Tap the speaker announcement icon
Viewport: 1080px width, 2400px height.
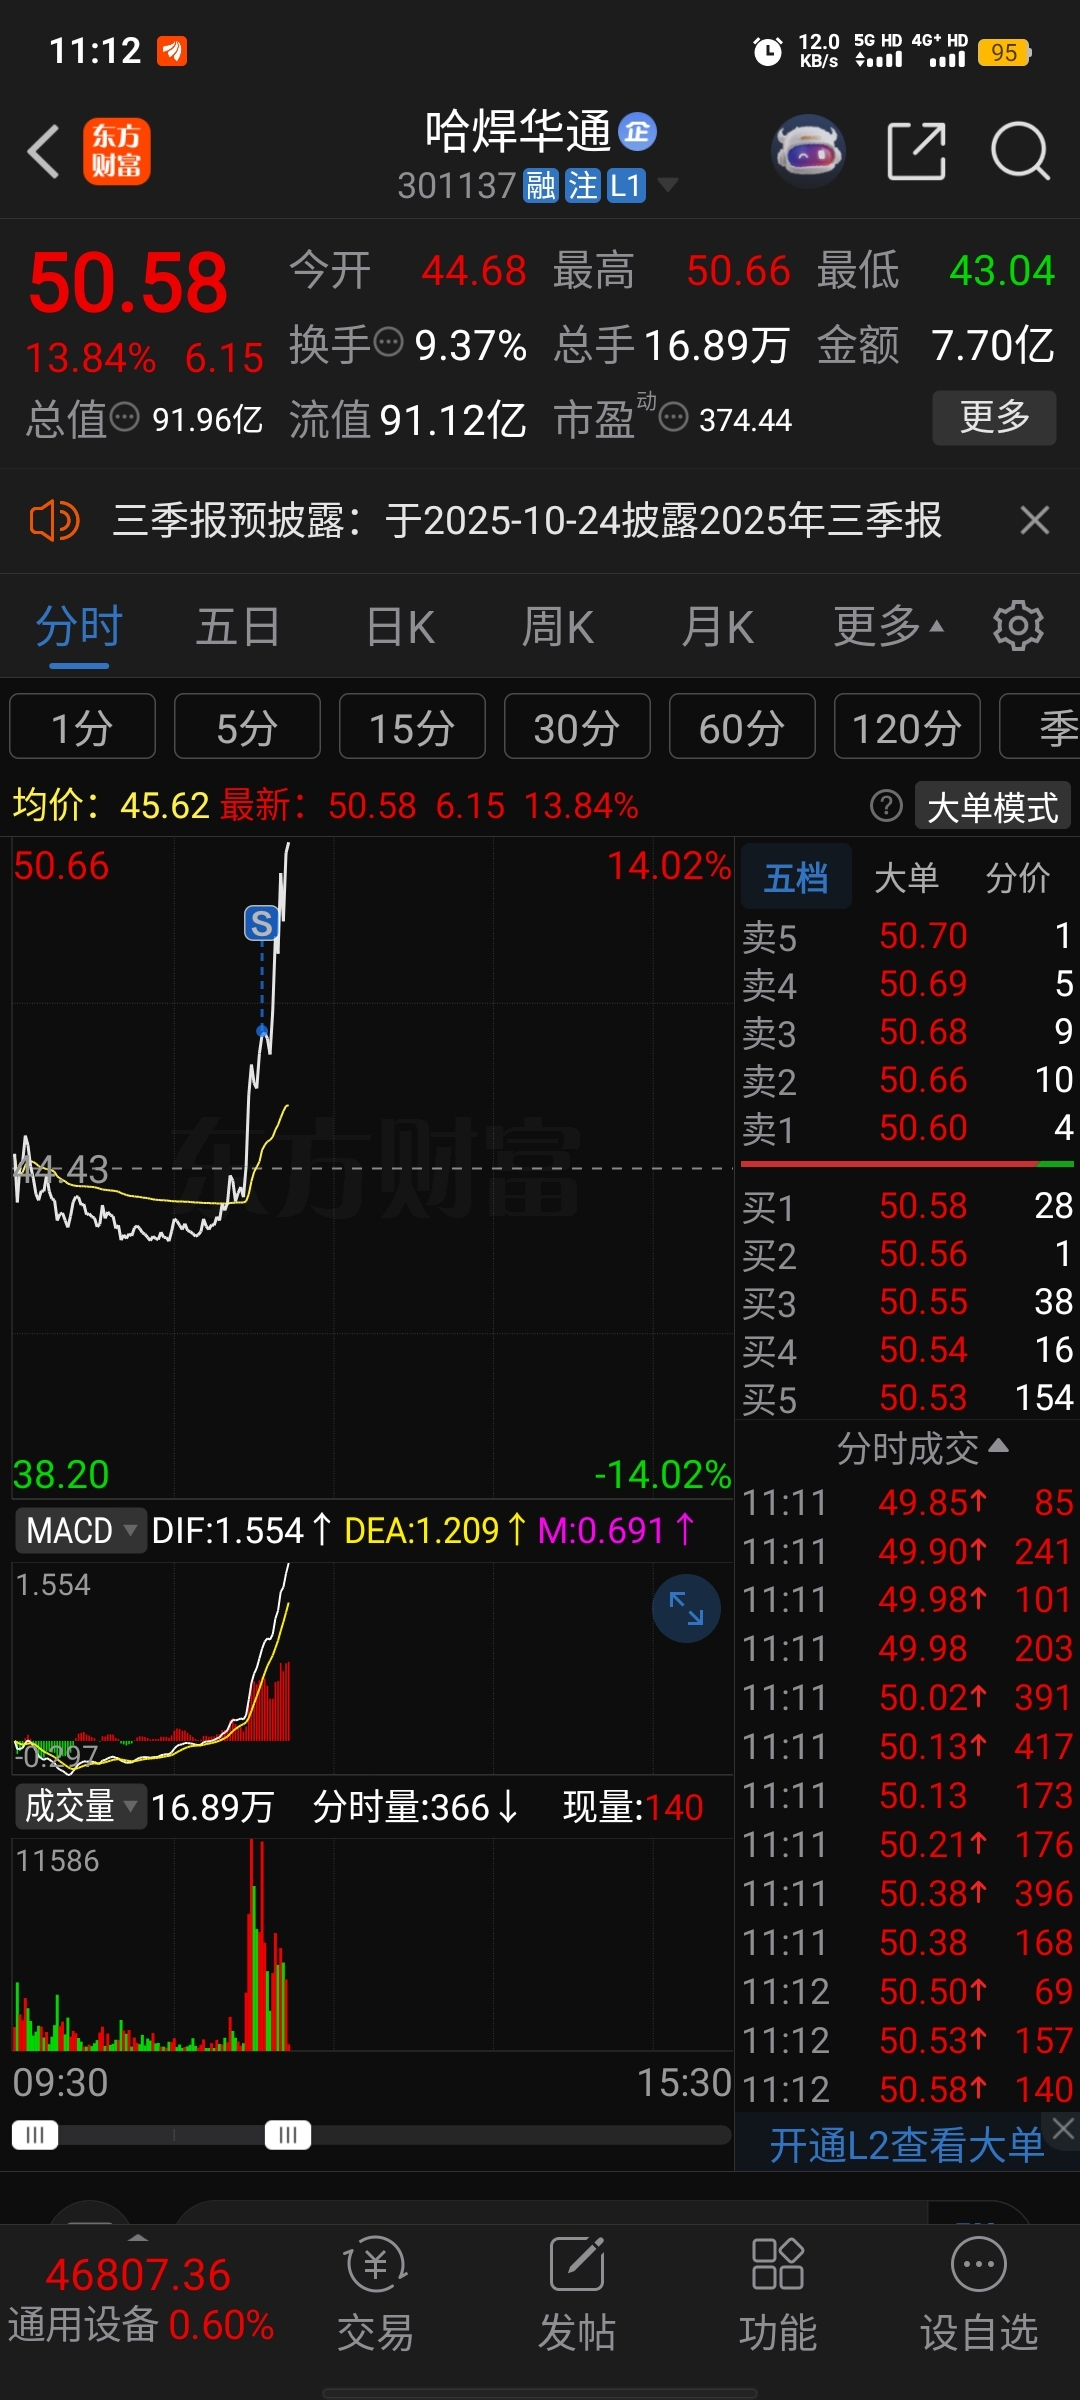click(54, 521)
